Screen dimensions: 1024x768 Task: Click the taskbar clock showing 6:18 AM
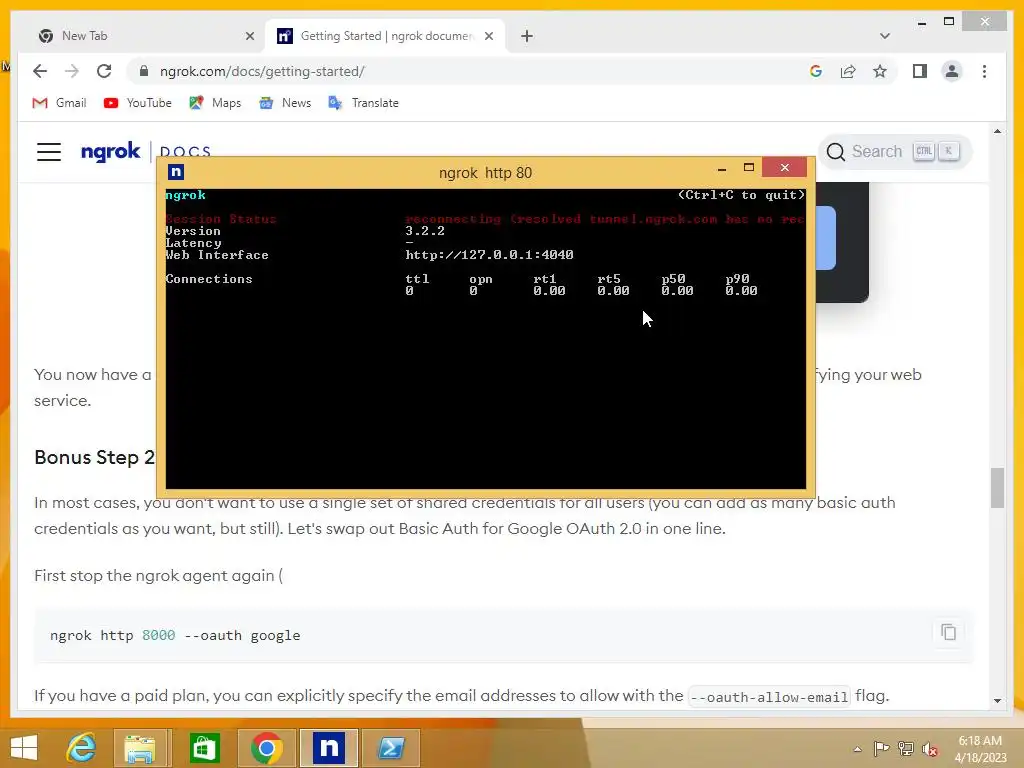tap(980, 749)
